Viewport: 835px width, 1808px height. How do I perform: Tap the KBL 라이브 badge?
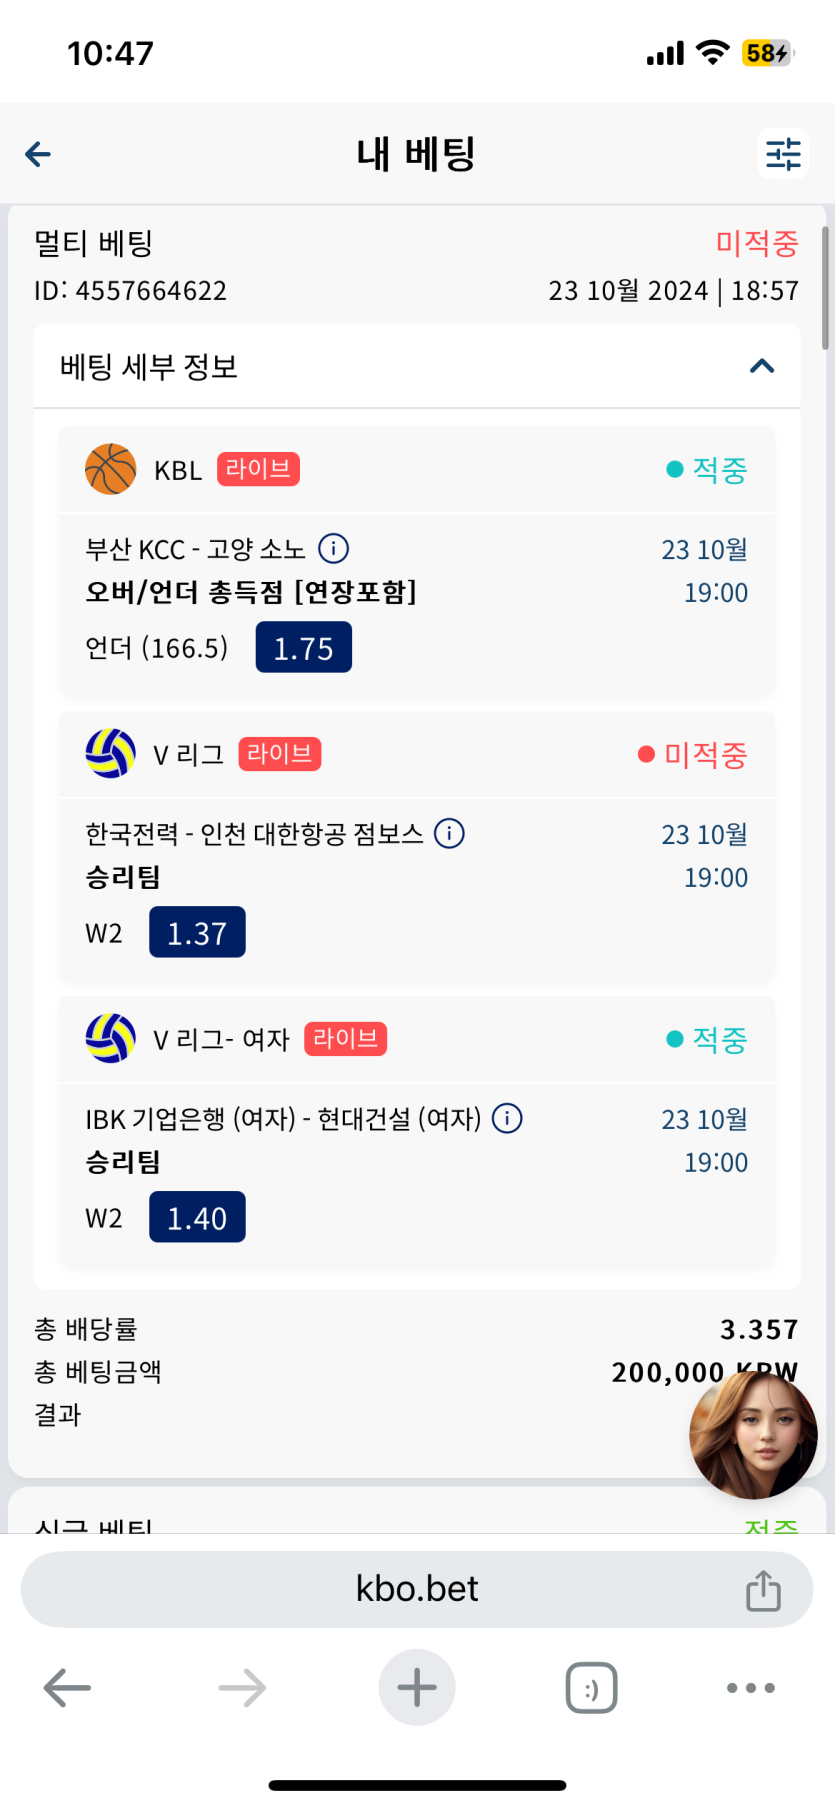258,469
